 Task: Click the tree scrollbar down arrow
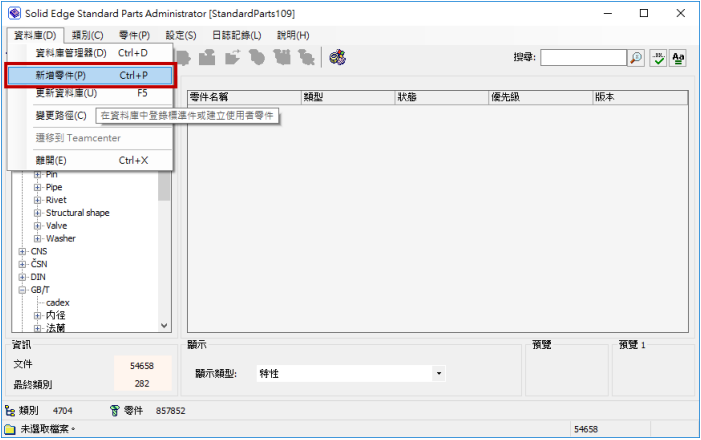pos(164,326)
